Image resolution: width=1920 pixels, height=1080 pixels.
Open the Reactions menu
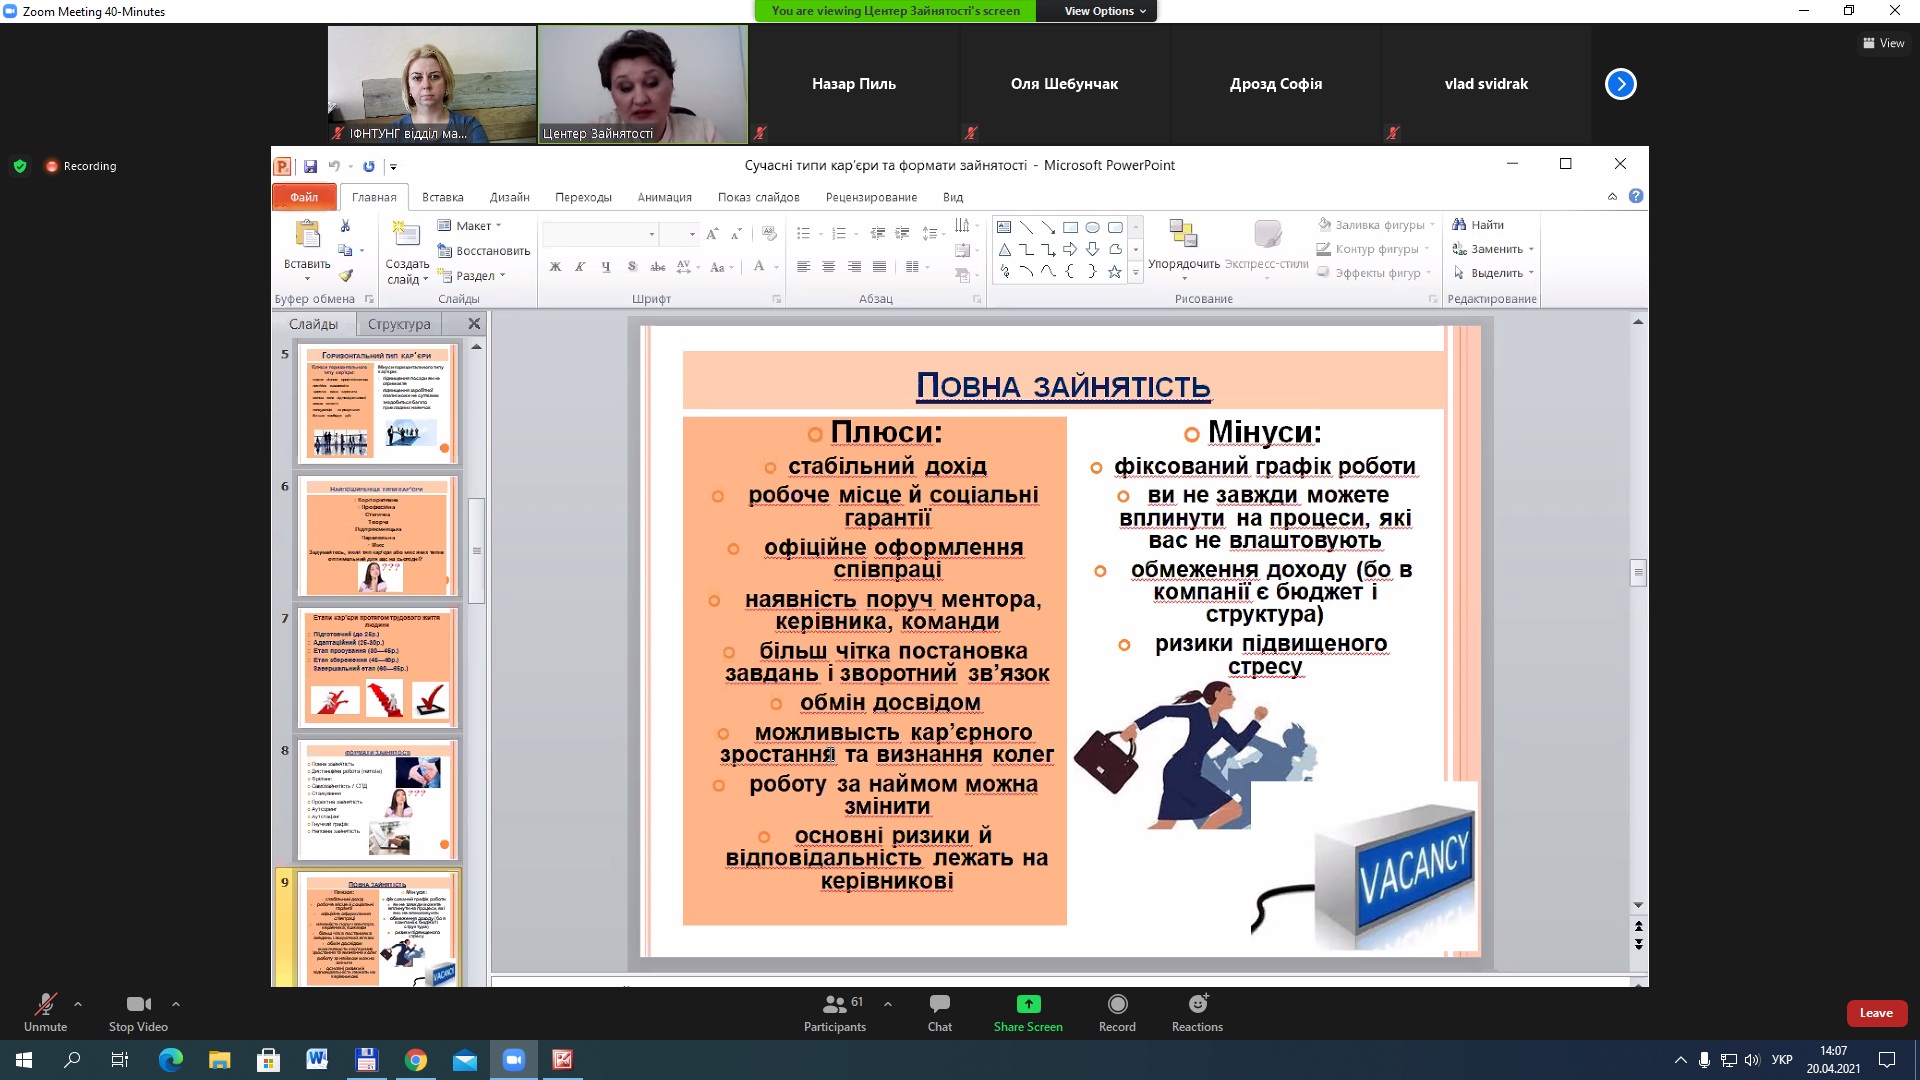click(1197, 1004)
